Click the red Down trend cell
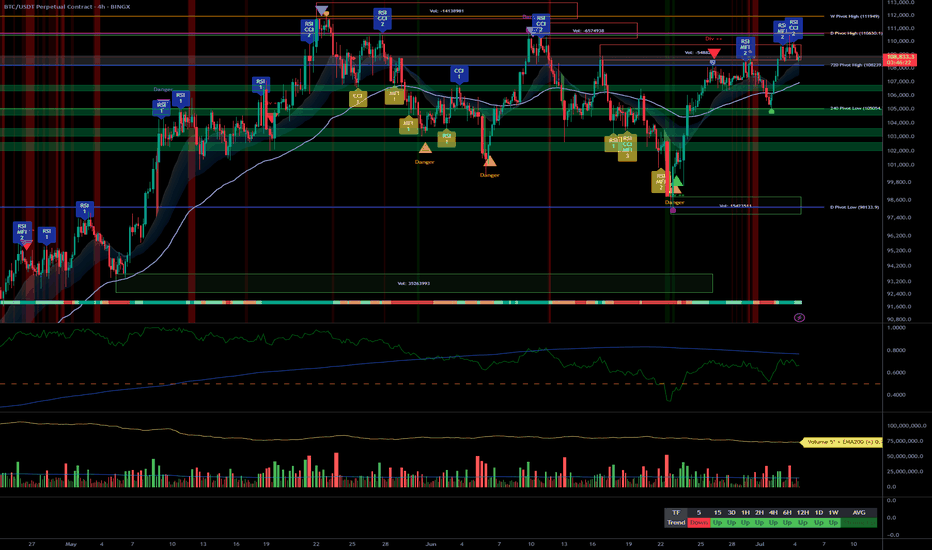The image size is (932, 550). click(699, 523)
